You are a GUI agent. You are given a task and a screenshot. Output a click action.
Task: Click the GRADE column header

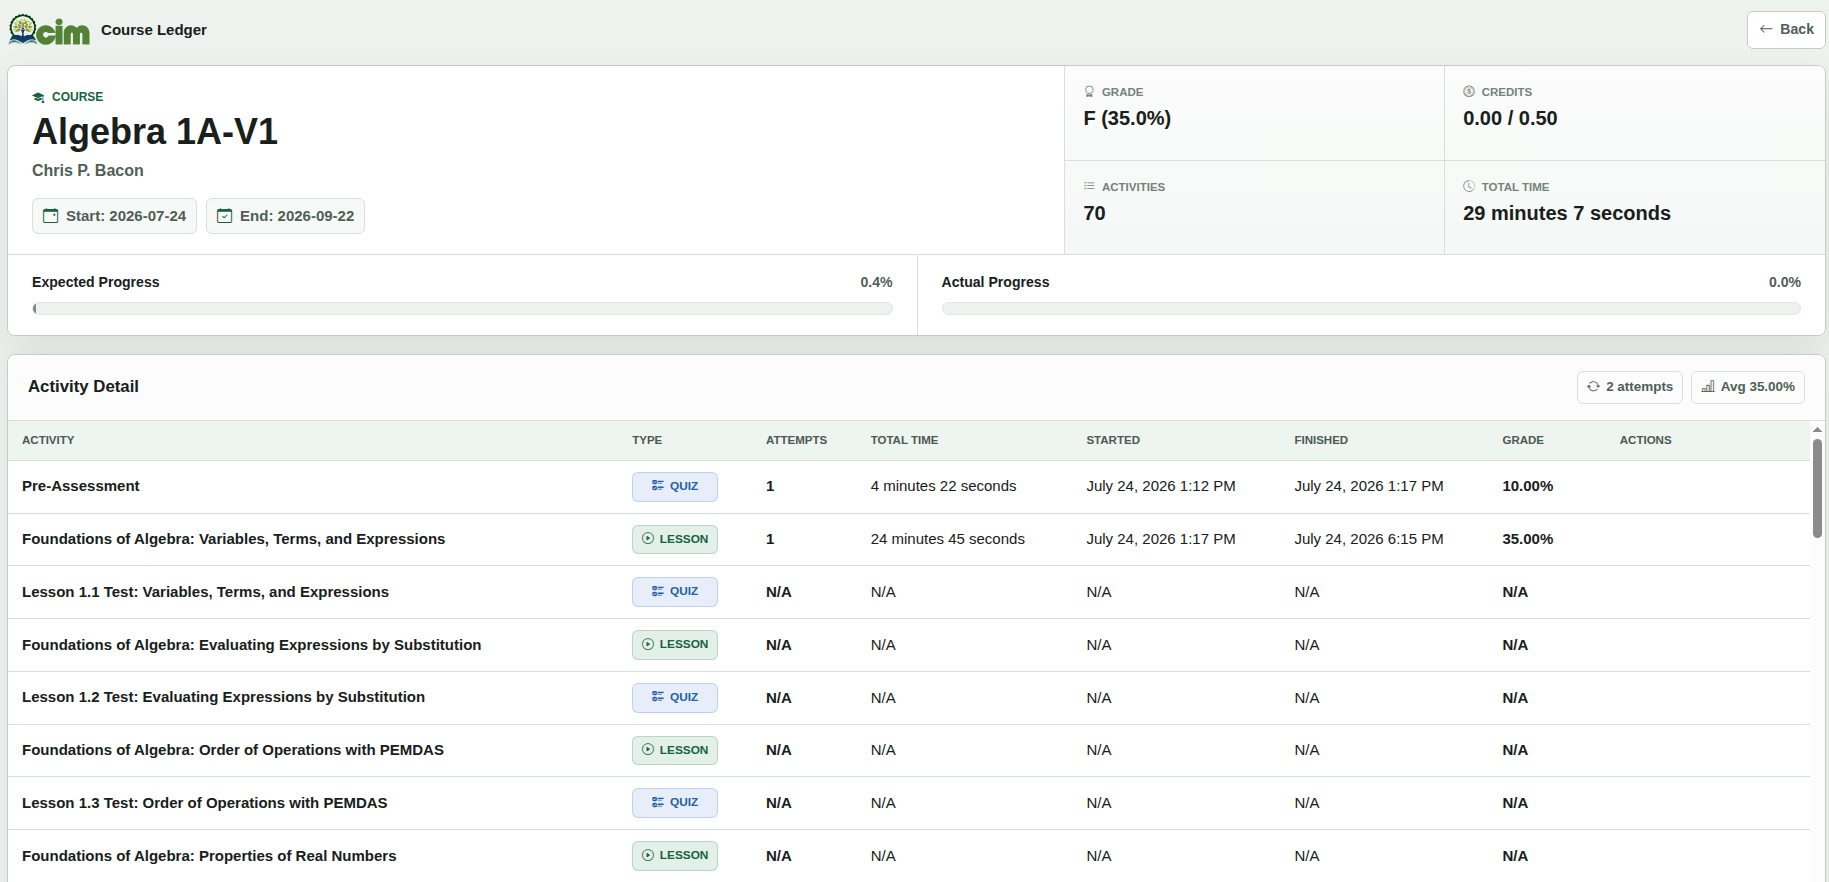click(x=1523, y=440)
